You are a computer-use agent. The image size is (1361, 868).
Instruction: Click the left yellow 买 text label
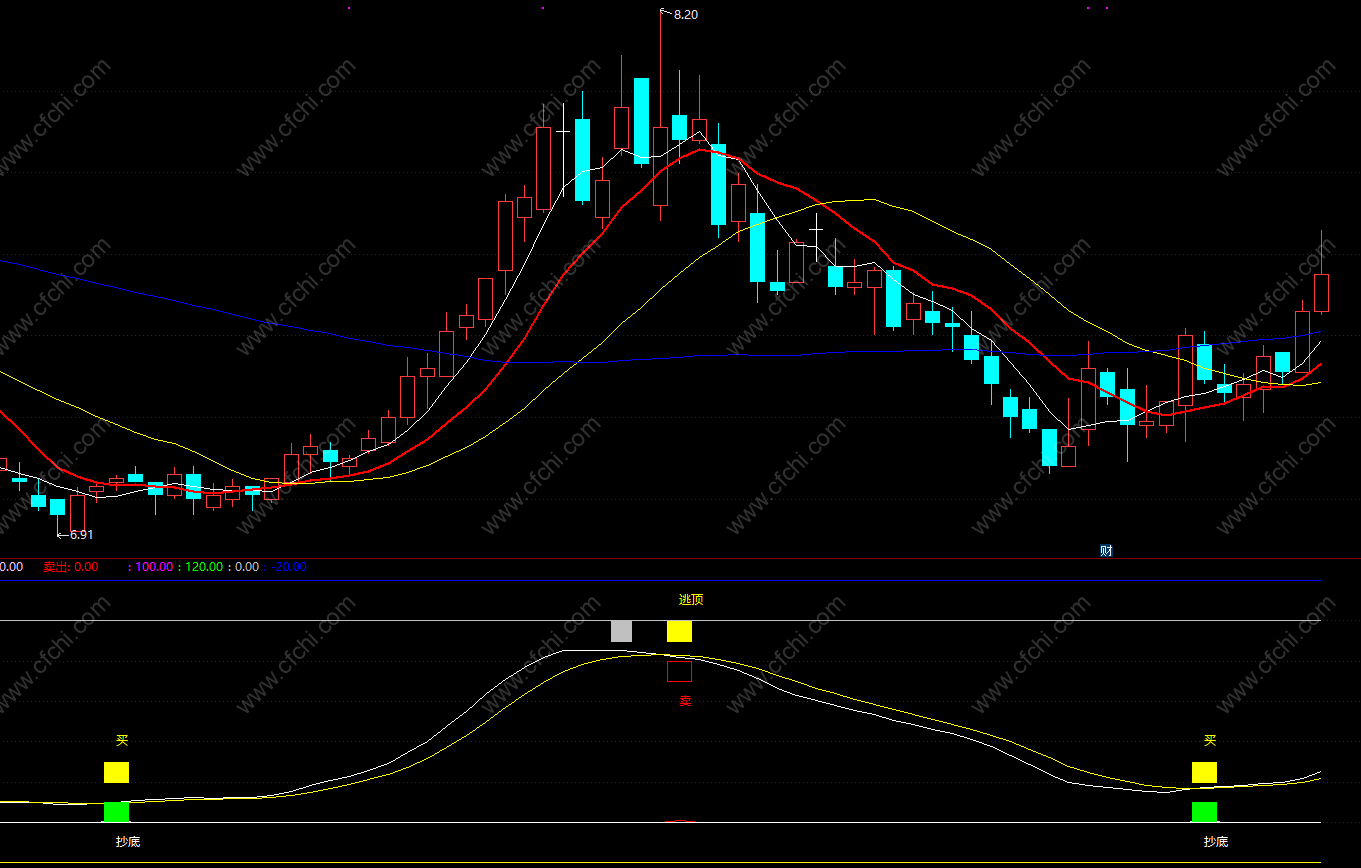point(122,741)
